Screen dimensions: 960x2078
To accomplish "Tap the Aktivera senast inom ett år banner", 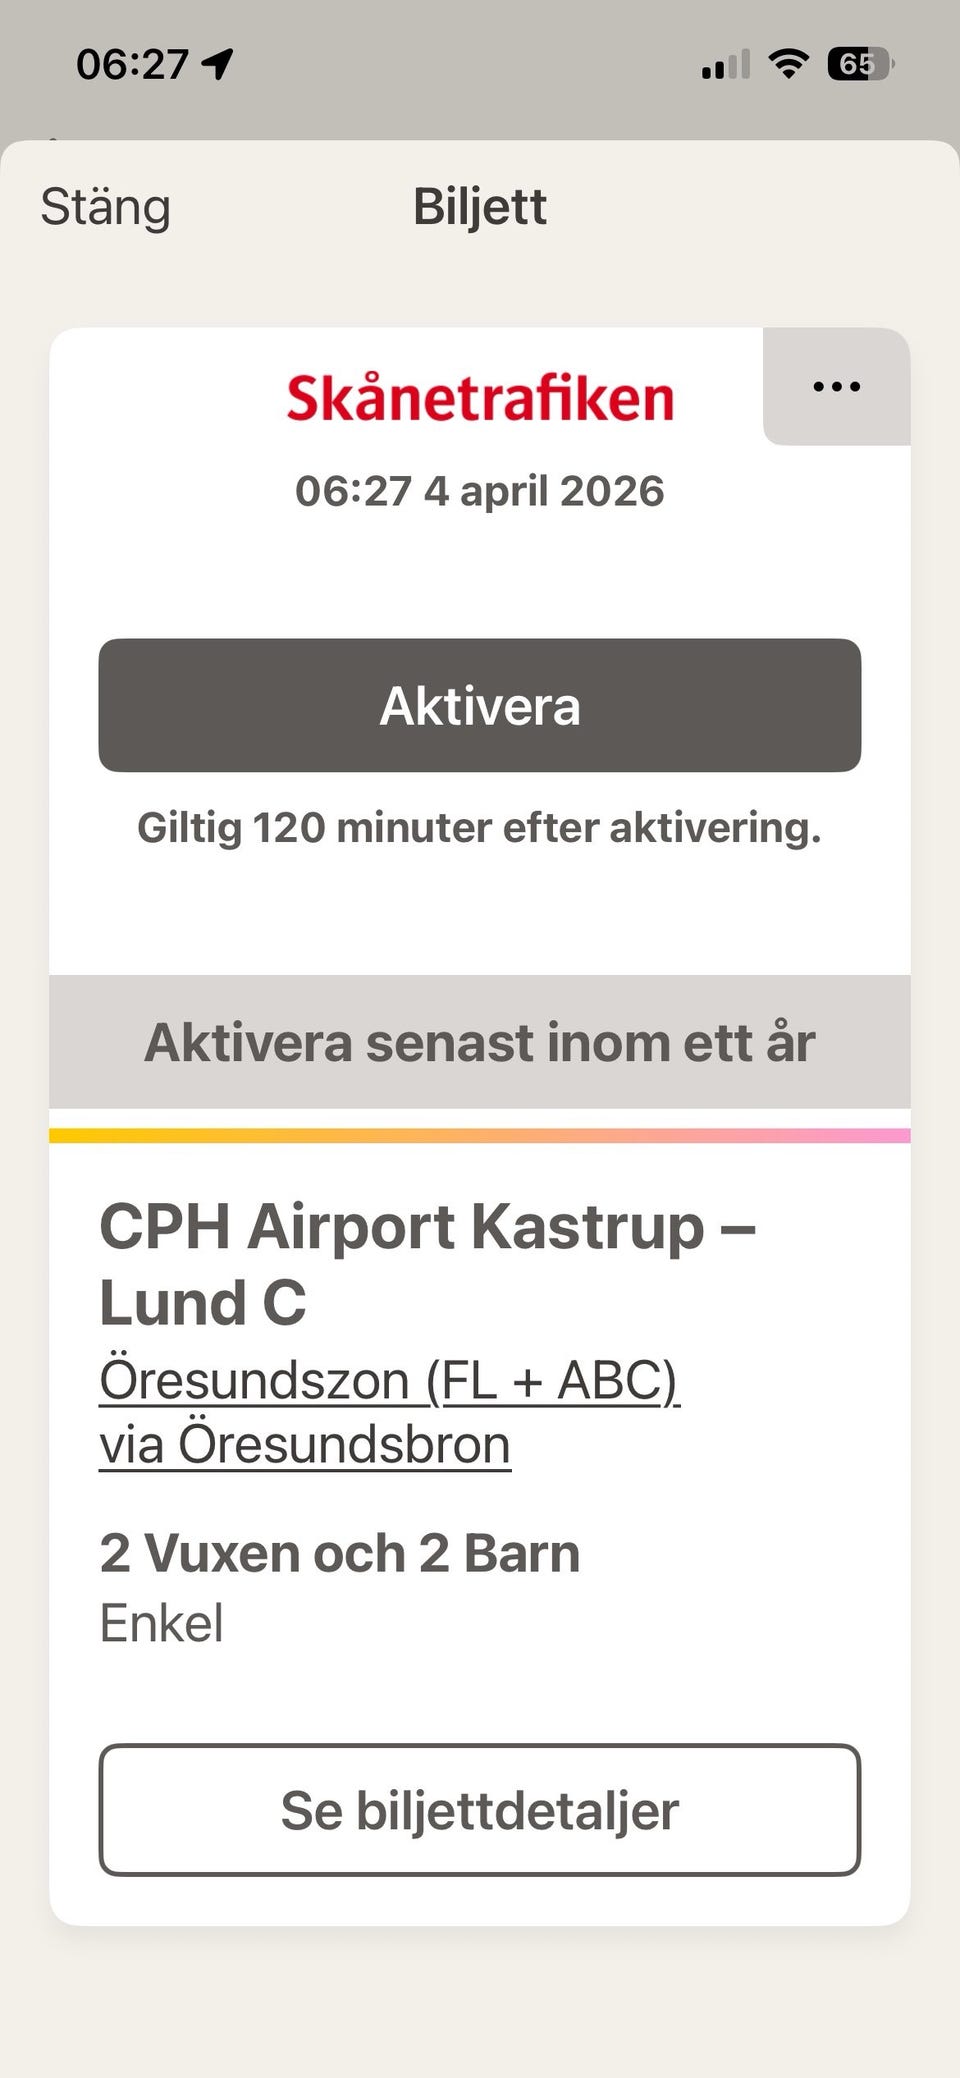I will (x=480, y=1042).
